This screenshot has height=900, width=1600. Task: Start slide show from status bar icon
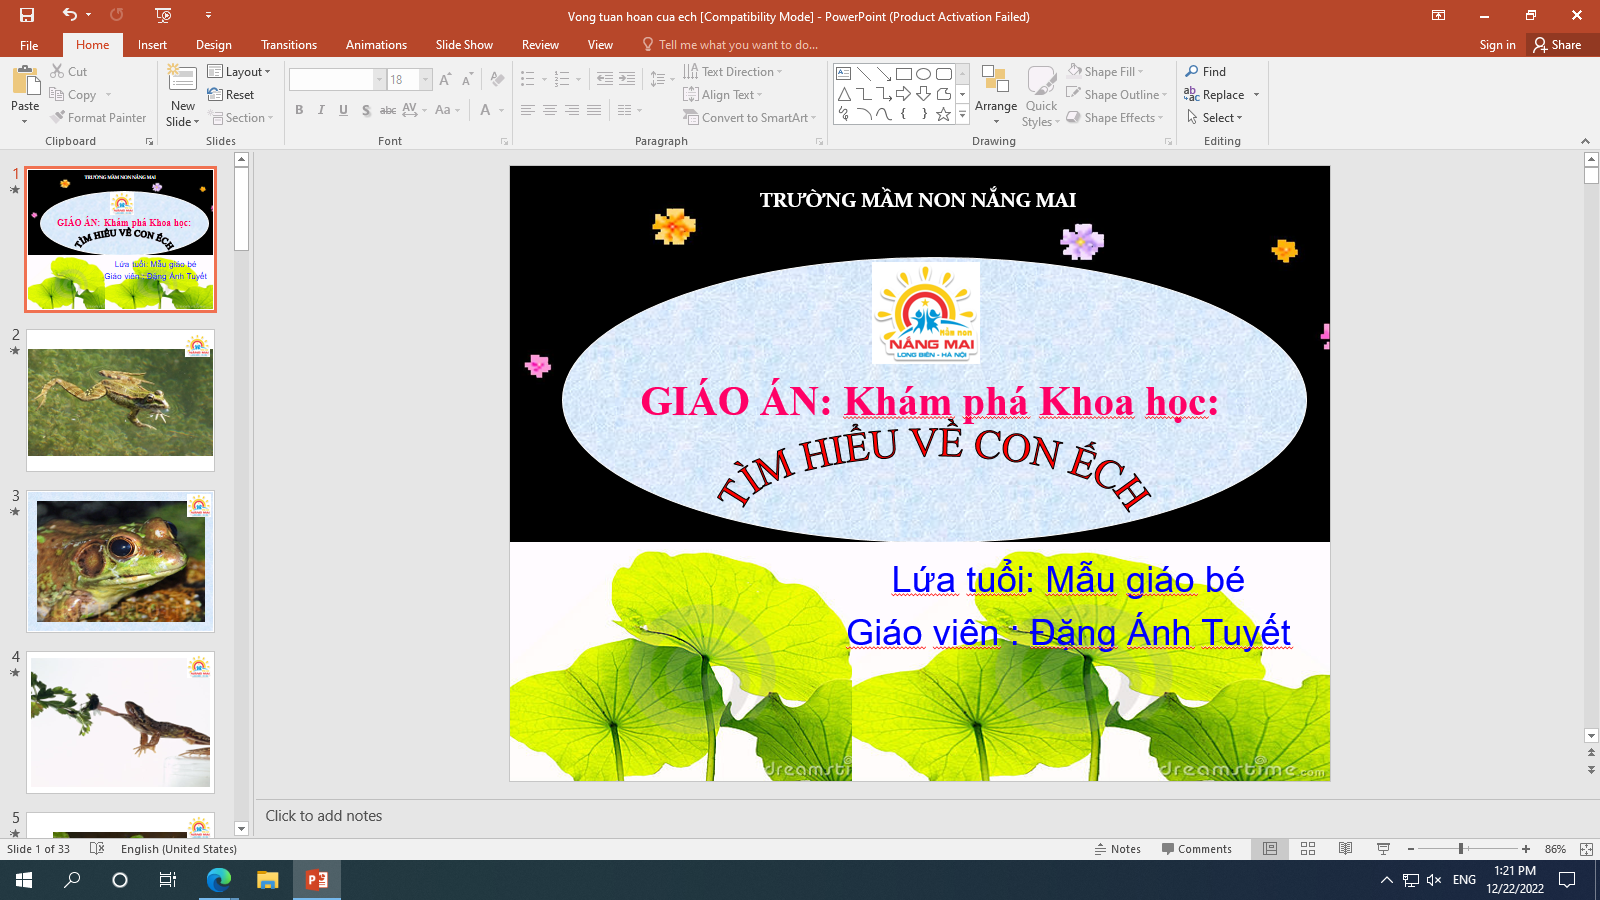pyautogui.click(x=1384, y=849)
